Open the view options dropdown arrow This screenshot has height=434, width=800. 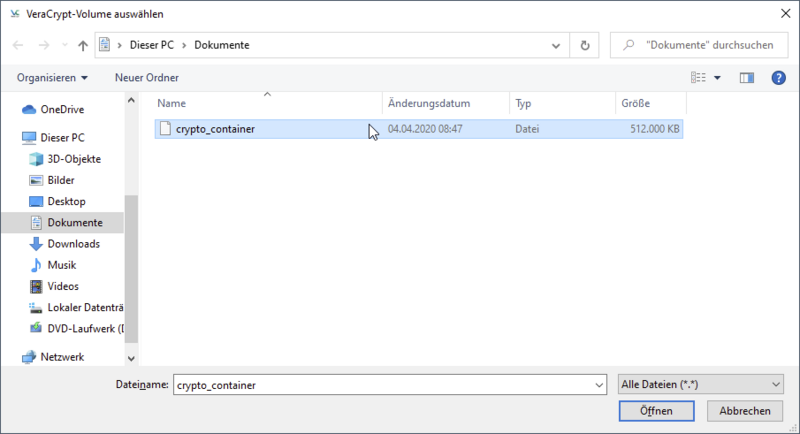pyautogui.click(x=718, y=77)
